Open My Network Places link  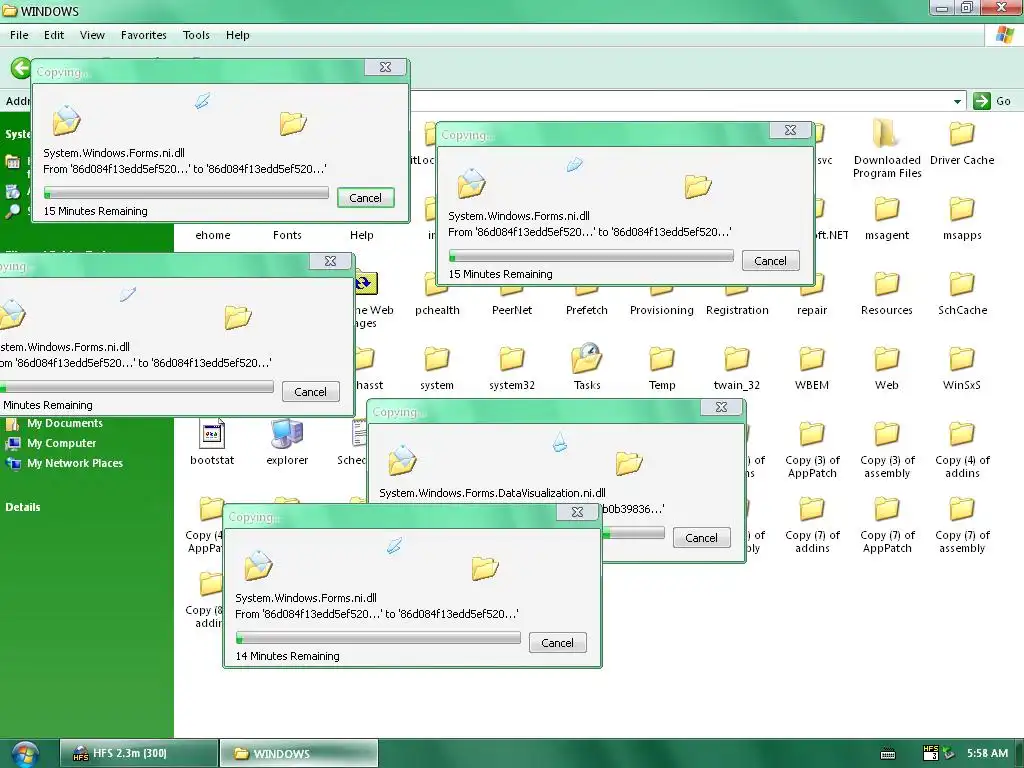(x=74, y=463)
